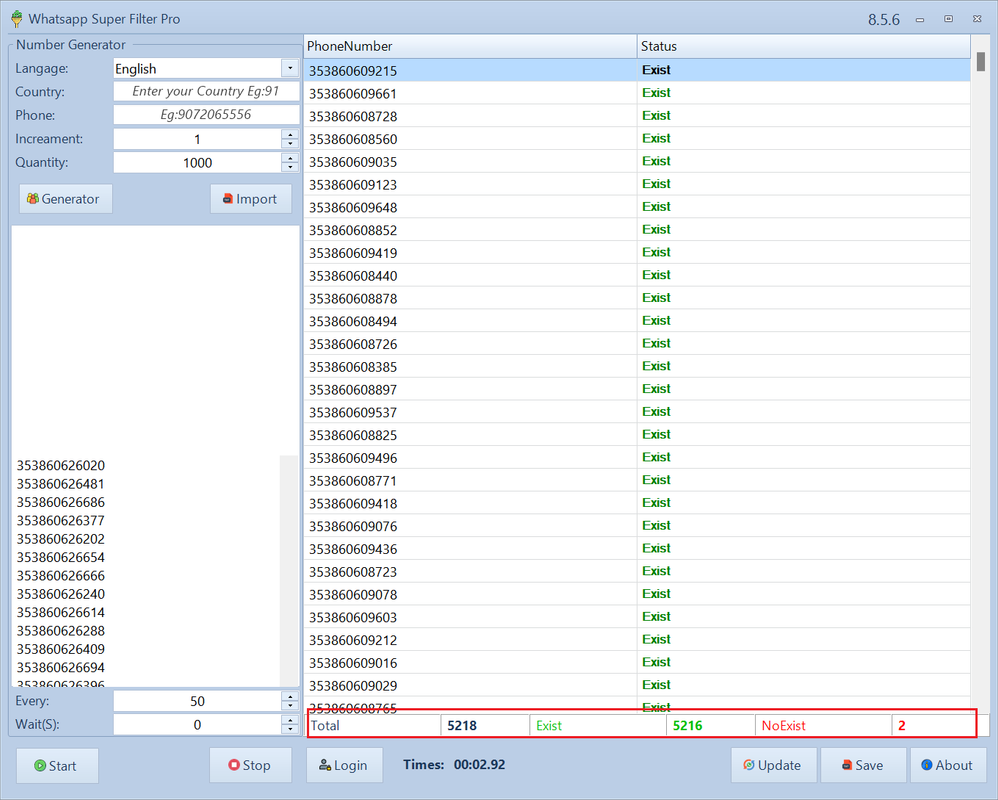Sort by PhoneNumber column header
Image resolution: width=998 pixels, height=800 pixels.
point(470,46)
